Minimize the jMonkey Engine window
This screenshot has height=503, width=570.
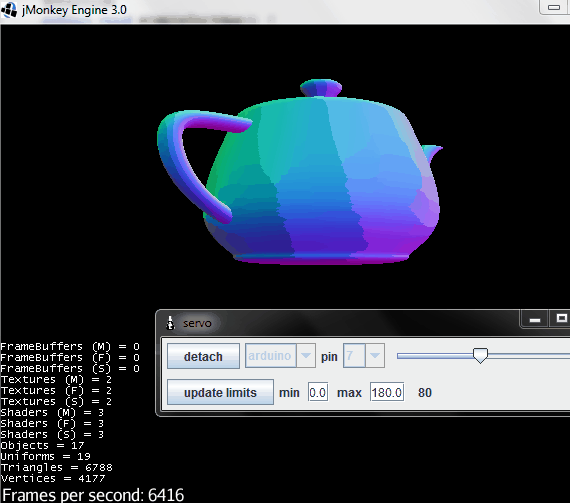[554, 7]
